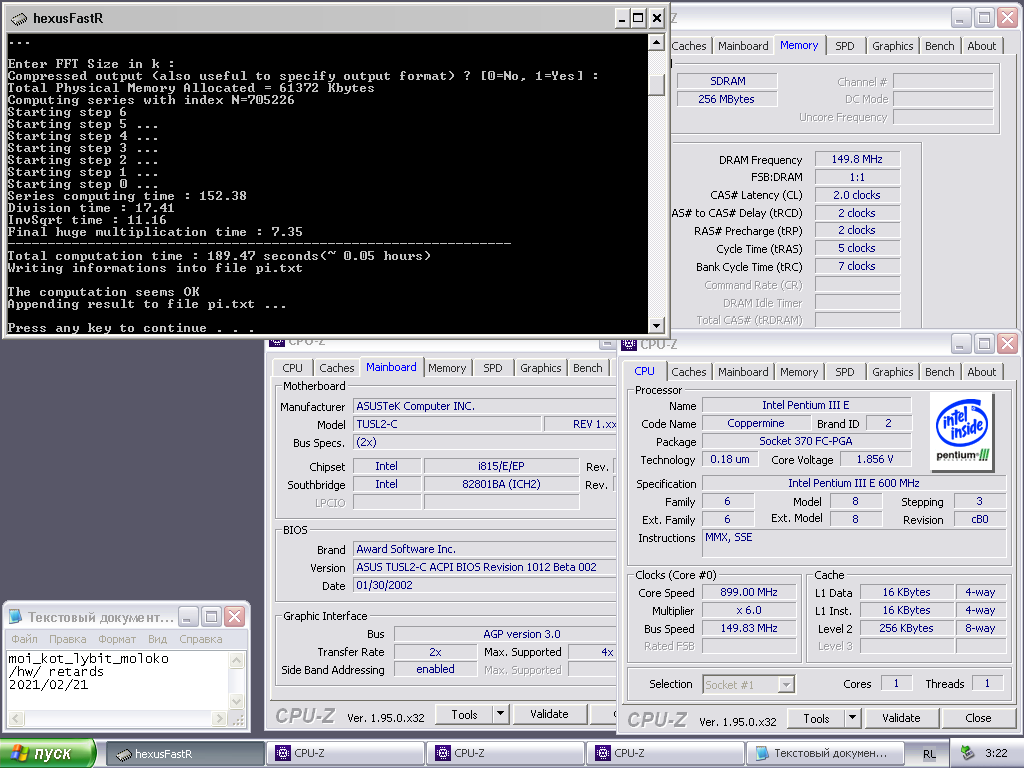Open Правка menu in Notepad
Image resolution: width=1024 pixels, height=768 pixels.
pyautogui.click(x=67, y=639)
